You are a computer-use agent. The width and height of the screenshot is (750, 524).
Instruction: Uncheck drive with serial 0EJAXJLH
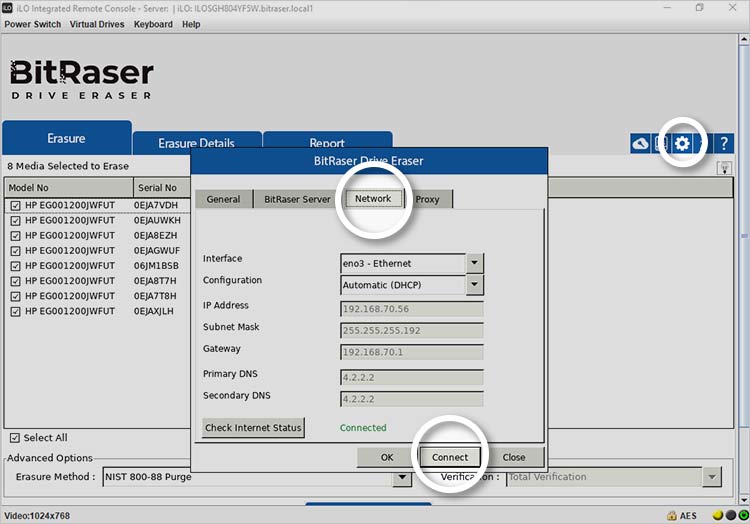[x=15, y=312]
